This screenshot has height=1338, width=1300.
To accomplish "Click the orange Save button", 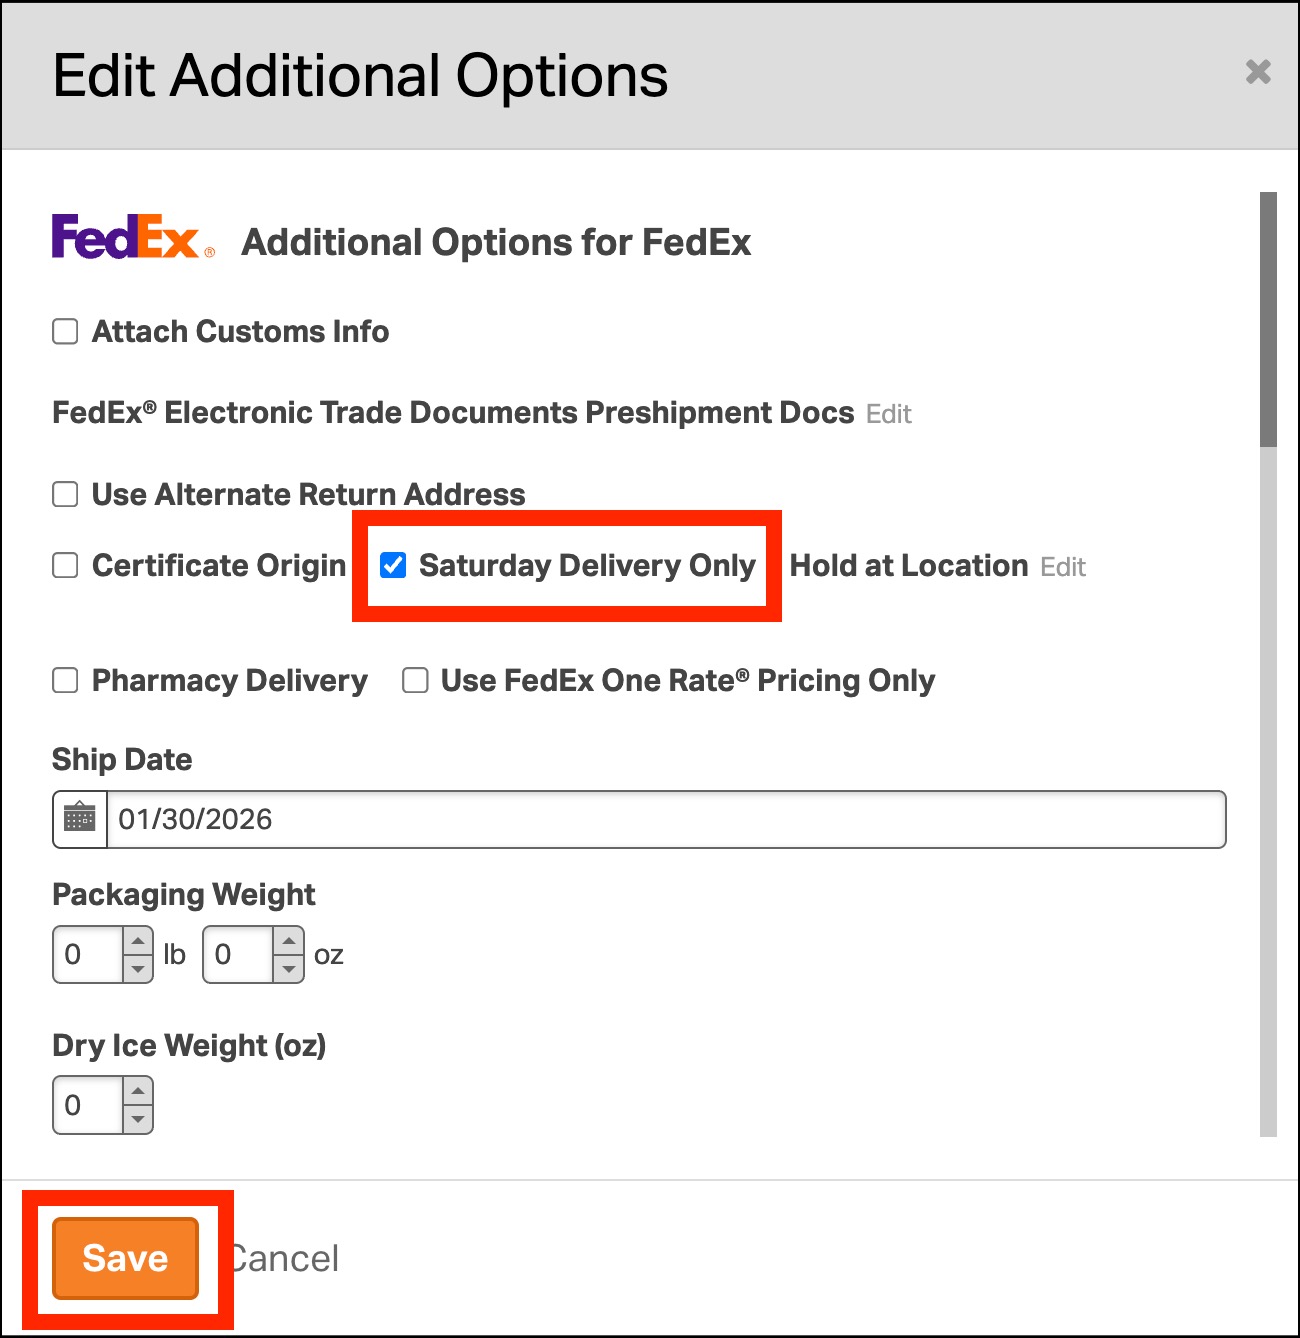I will click(x=125, y=1258).
